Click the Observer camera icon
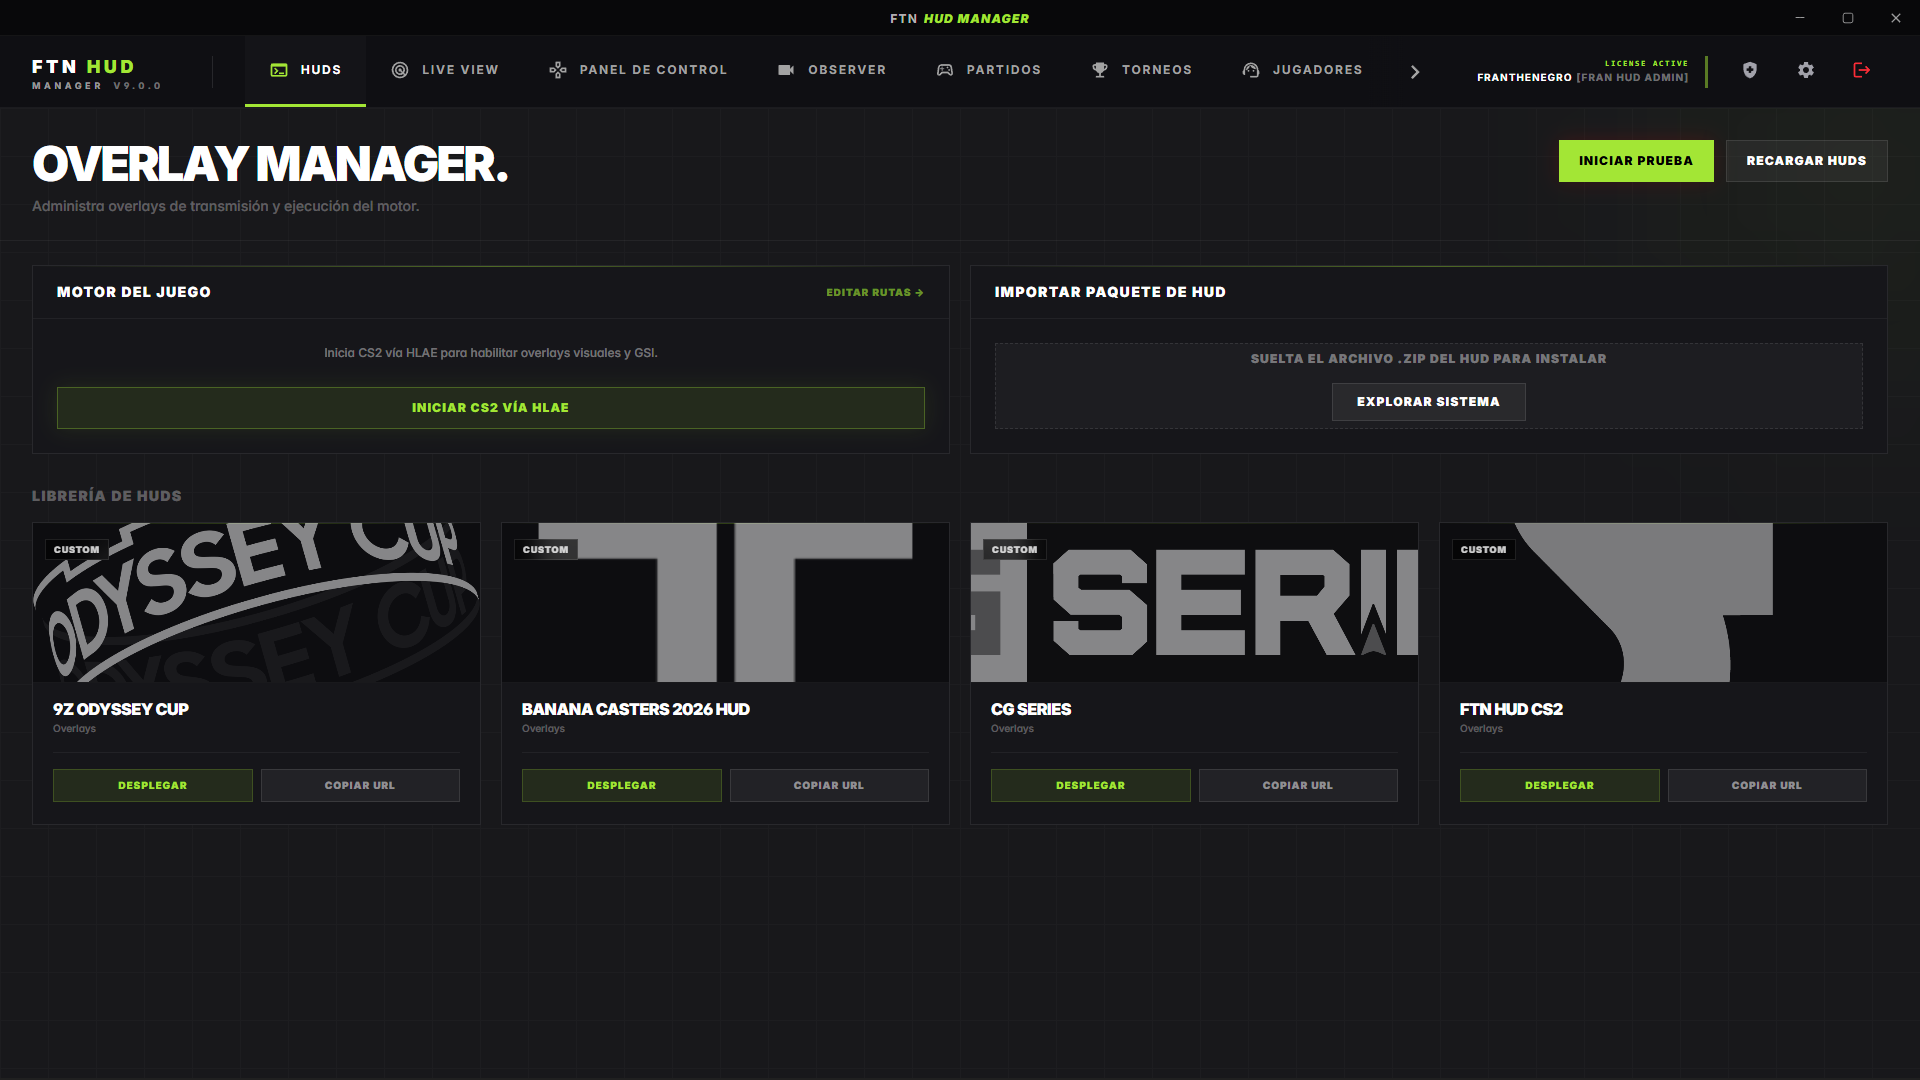 coord(786,70)
